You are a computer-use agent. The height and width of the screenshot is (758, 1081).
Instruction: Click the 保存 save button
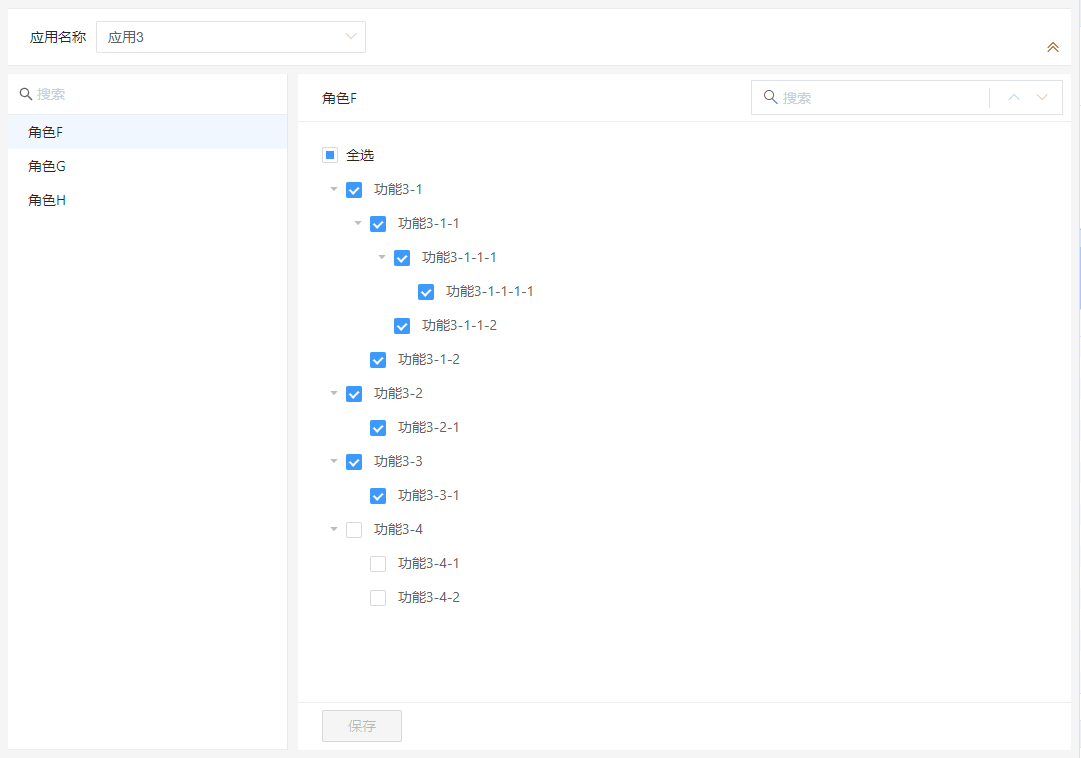coord(362,726)
